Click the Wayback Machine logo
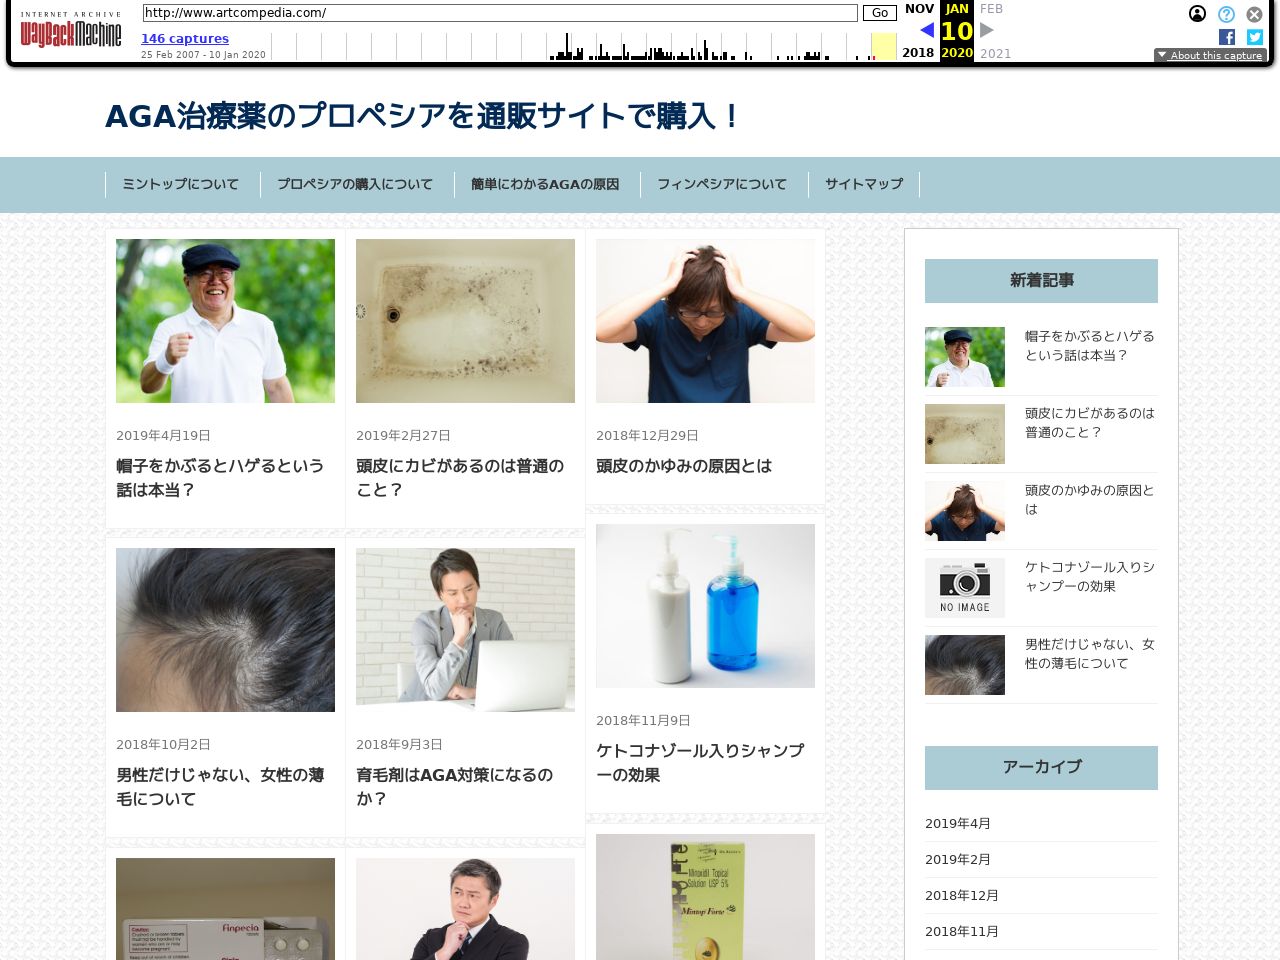 pos(70,32)
